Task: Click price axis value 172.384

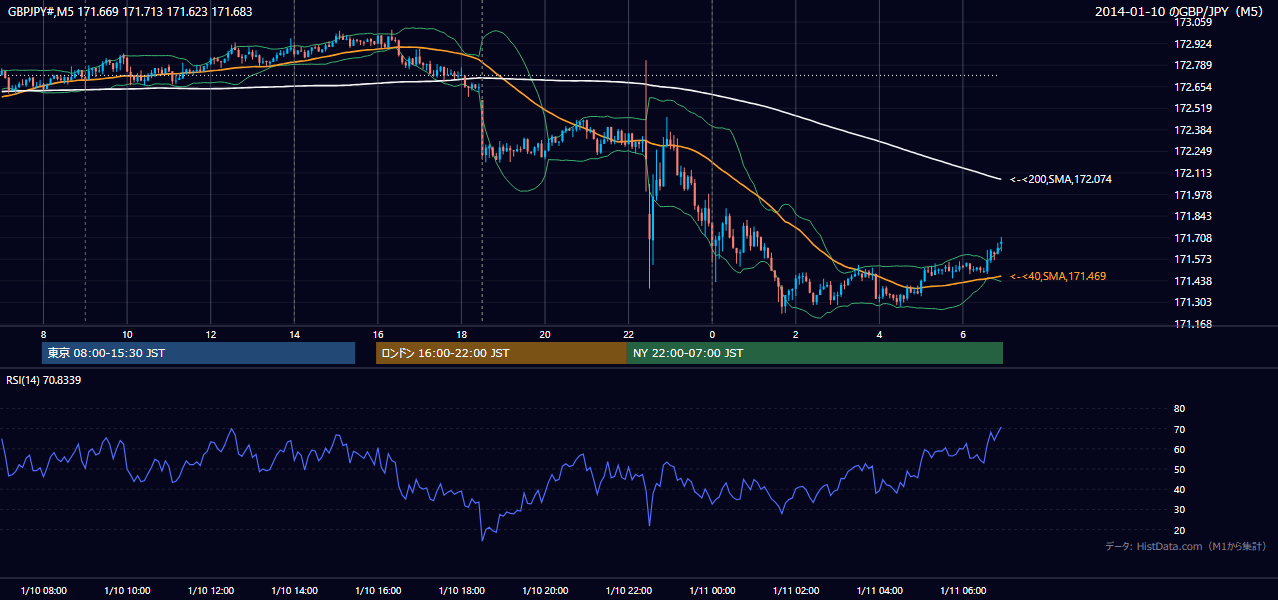Action: coord(1193,130)
